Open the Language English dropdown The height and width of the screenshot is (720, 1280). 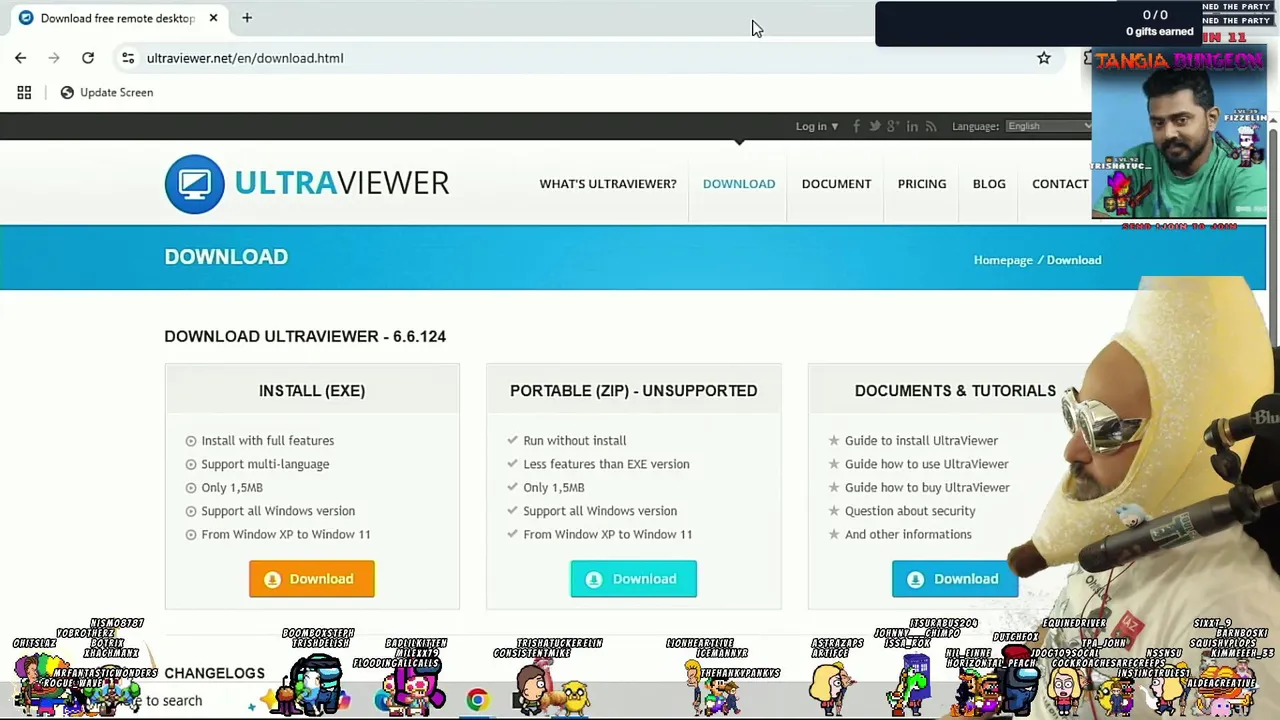1048,126
